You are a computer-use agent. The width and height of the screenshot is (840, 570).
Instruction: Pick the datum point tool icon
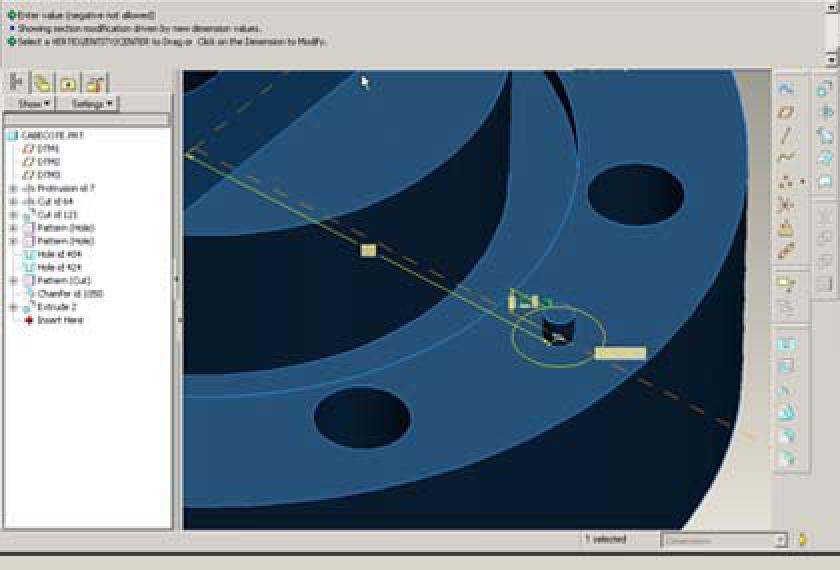(786, 181)
